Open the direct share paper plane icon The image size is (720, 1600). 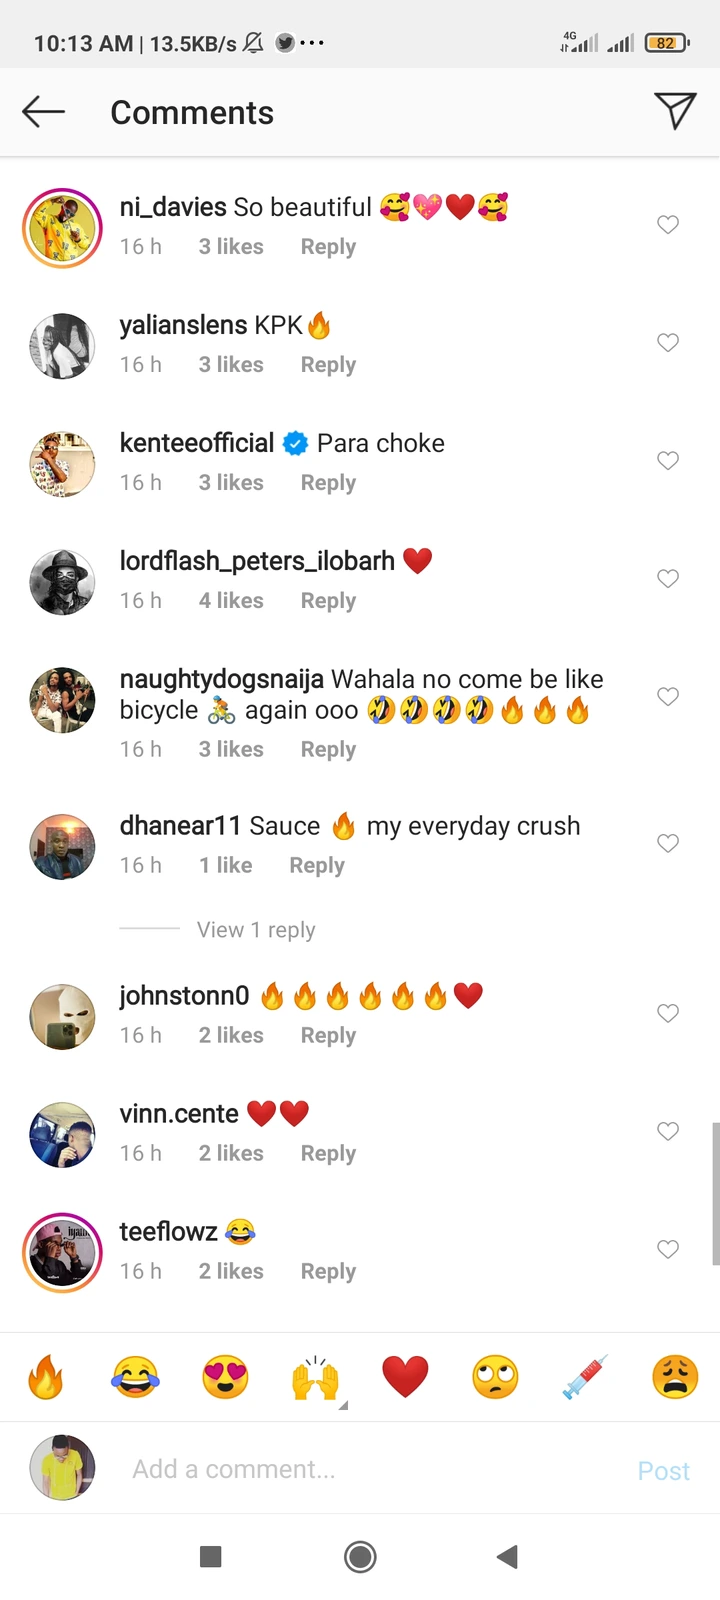click(x=675, y=111)
